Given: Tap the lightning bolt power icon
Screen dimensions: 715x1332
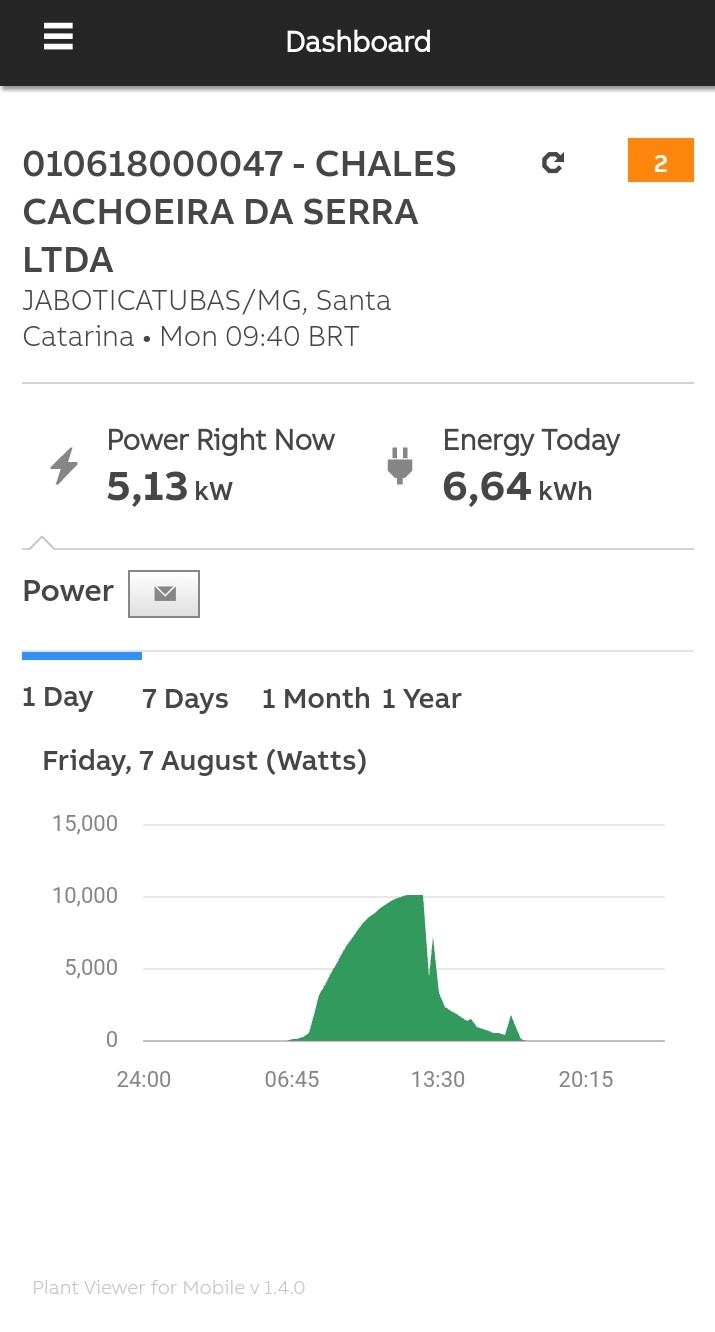Looking at the screenshot, I should 64,466.
